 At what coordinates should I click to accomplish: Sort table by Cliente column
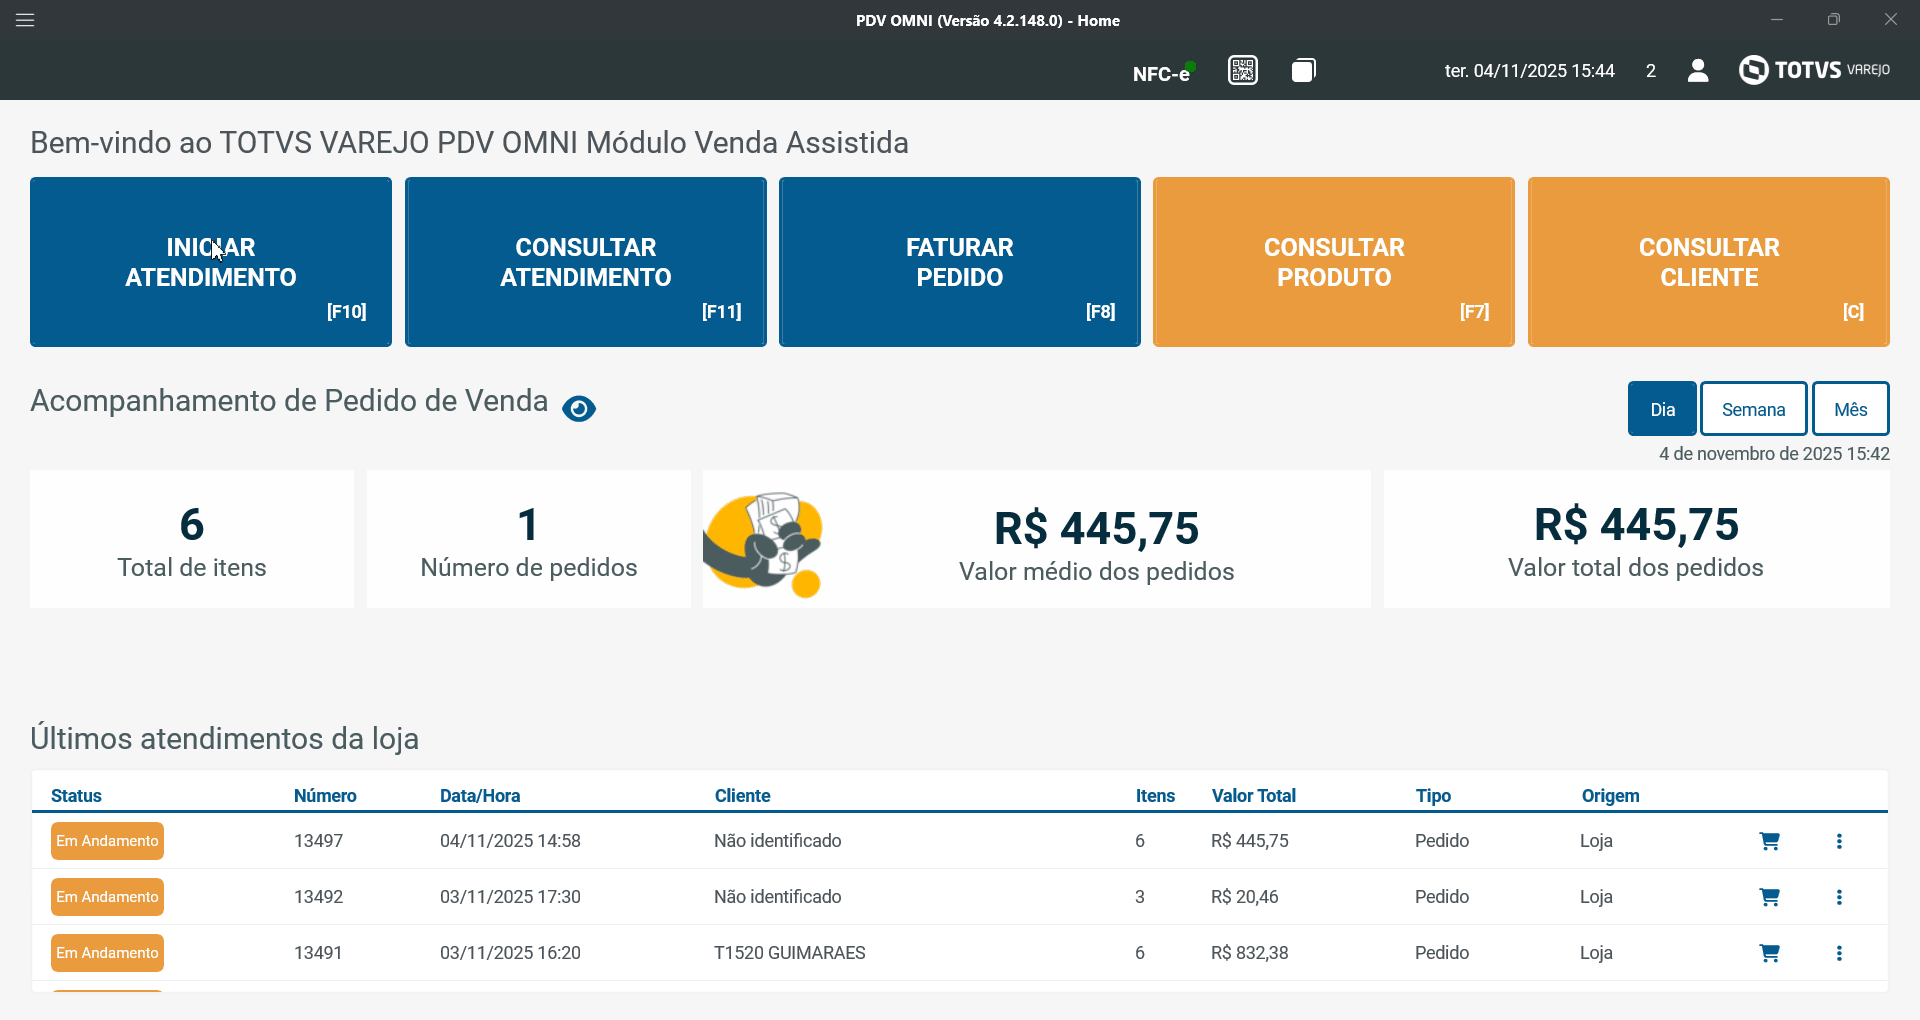[x=742, y=796]
